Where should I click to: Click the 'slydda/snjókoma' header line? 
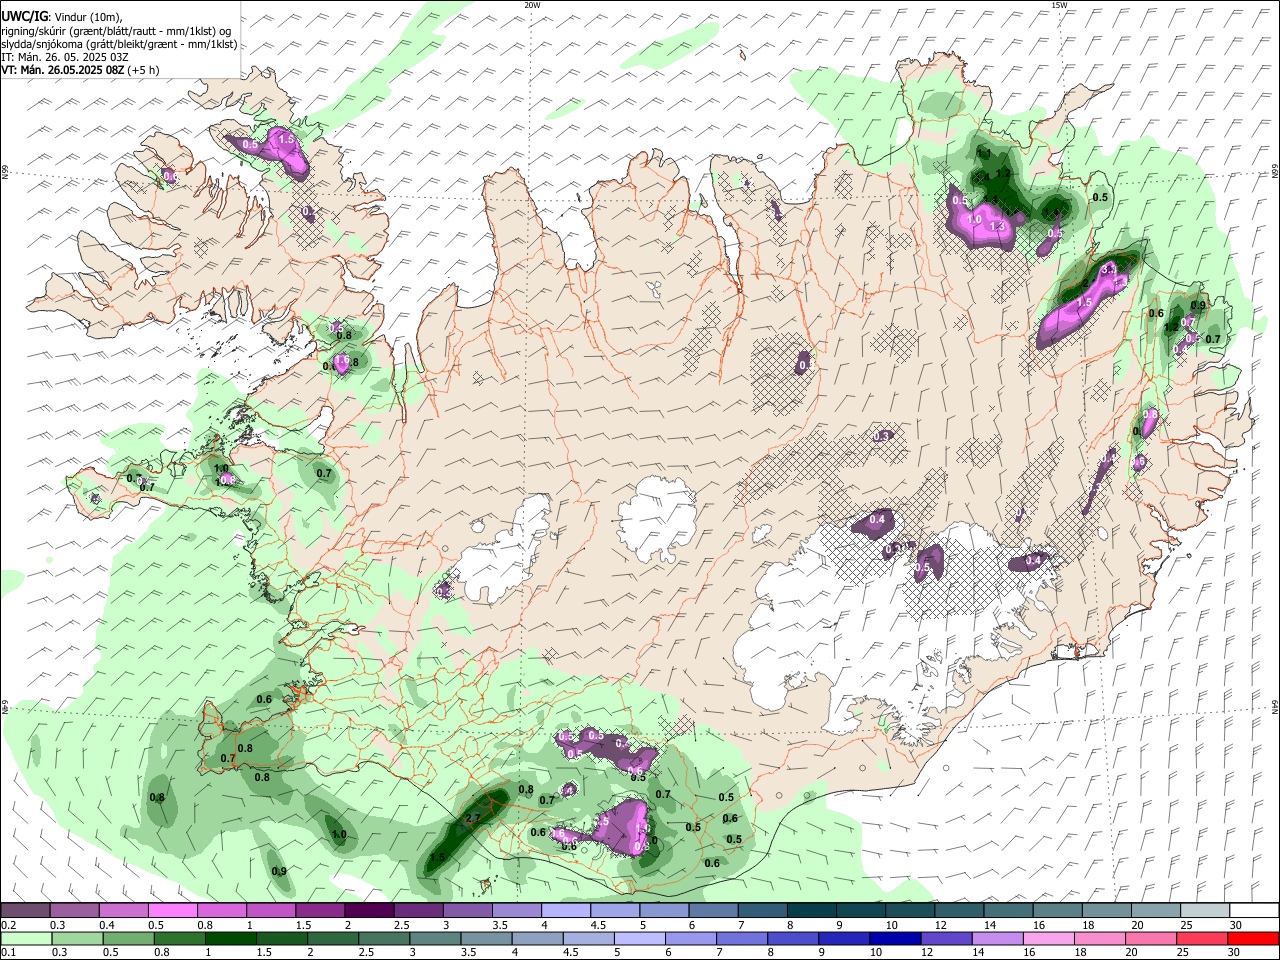click(119, 44)
